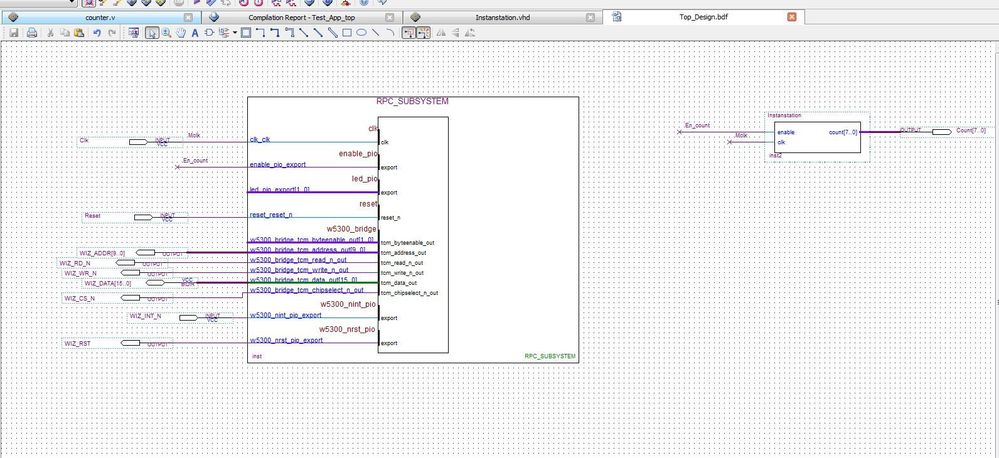Click the Symbol tool gate icon

click(210, 33)
